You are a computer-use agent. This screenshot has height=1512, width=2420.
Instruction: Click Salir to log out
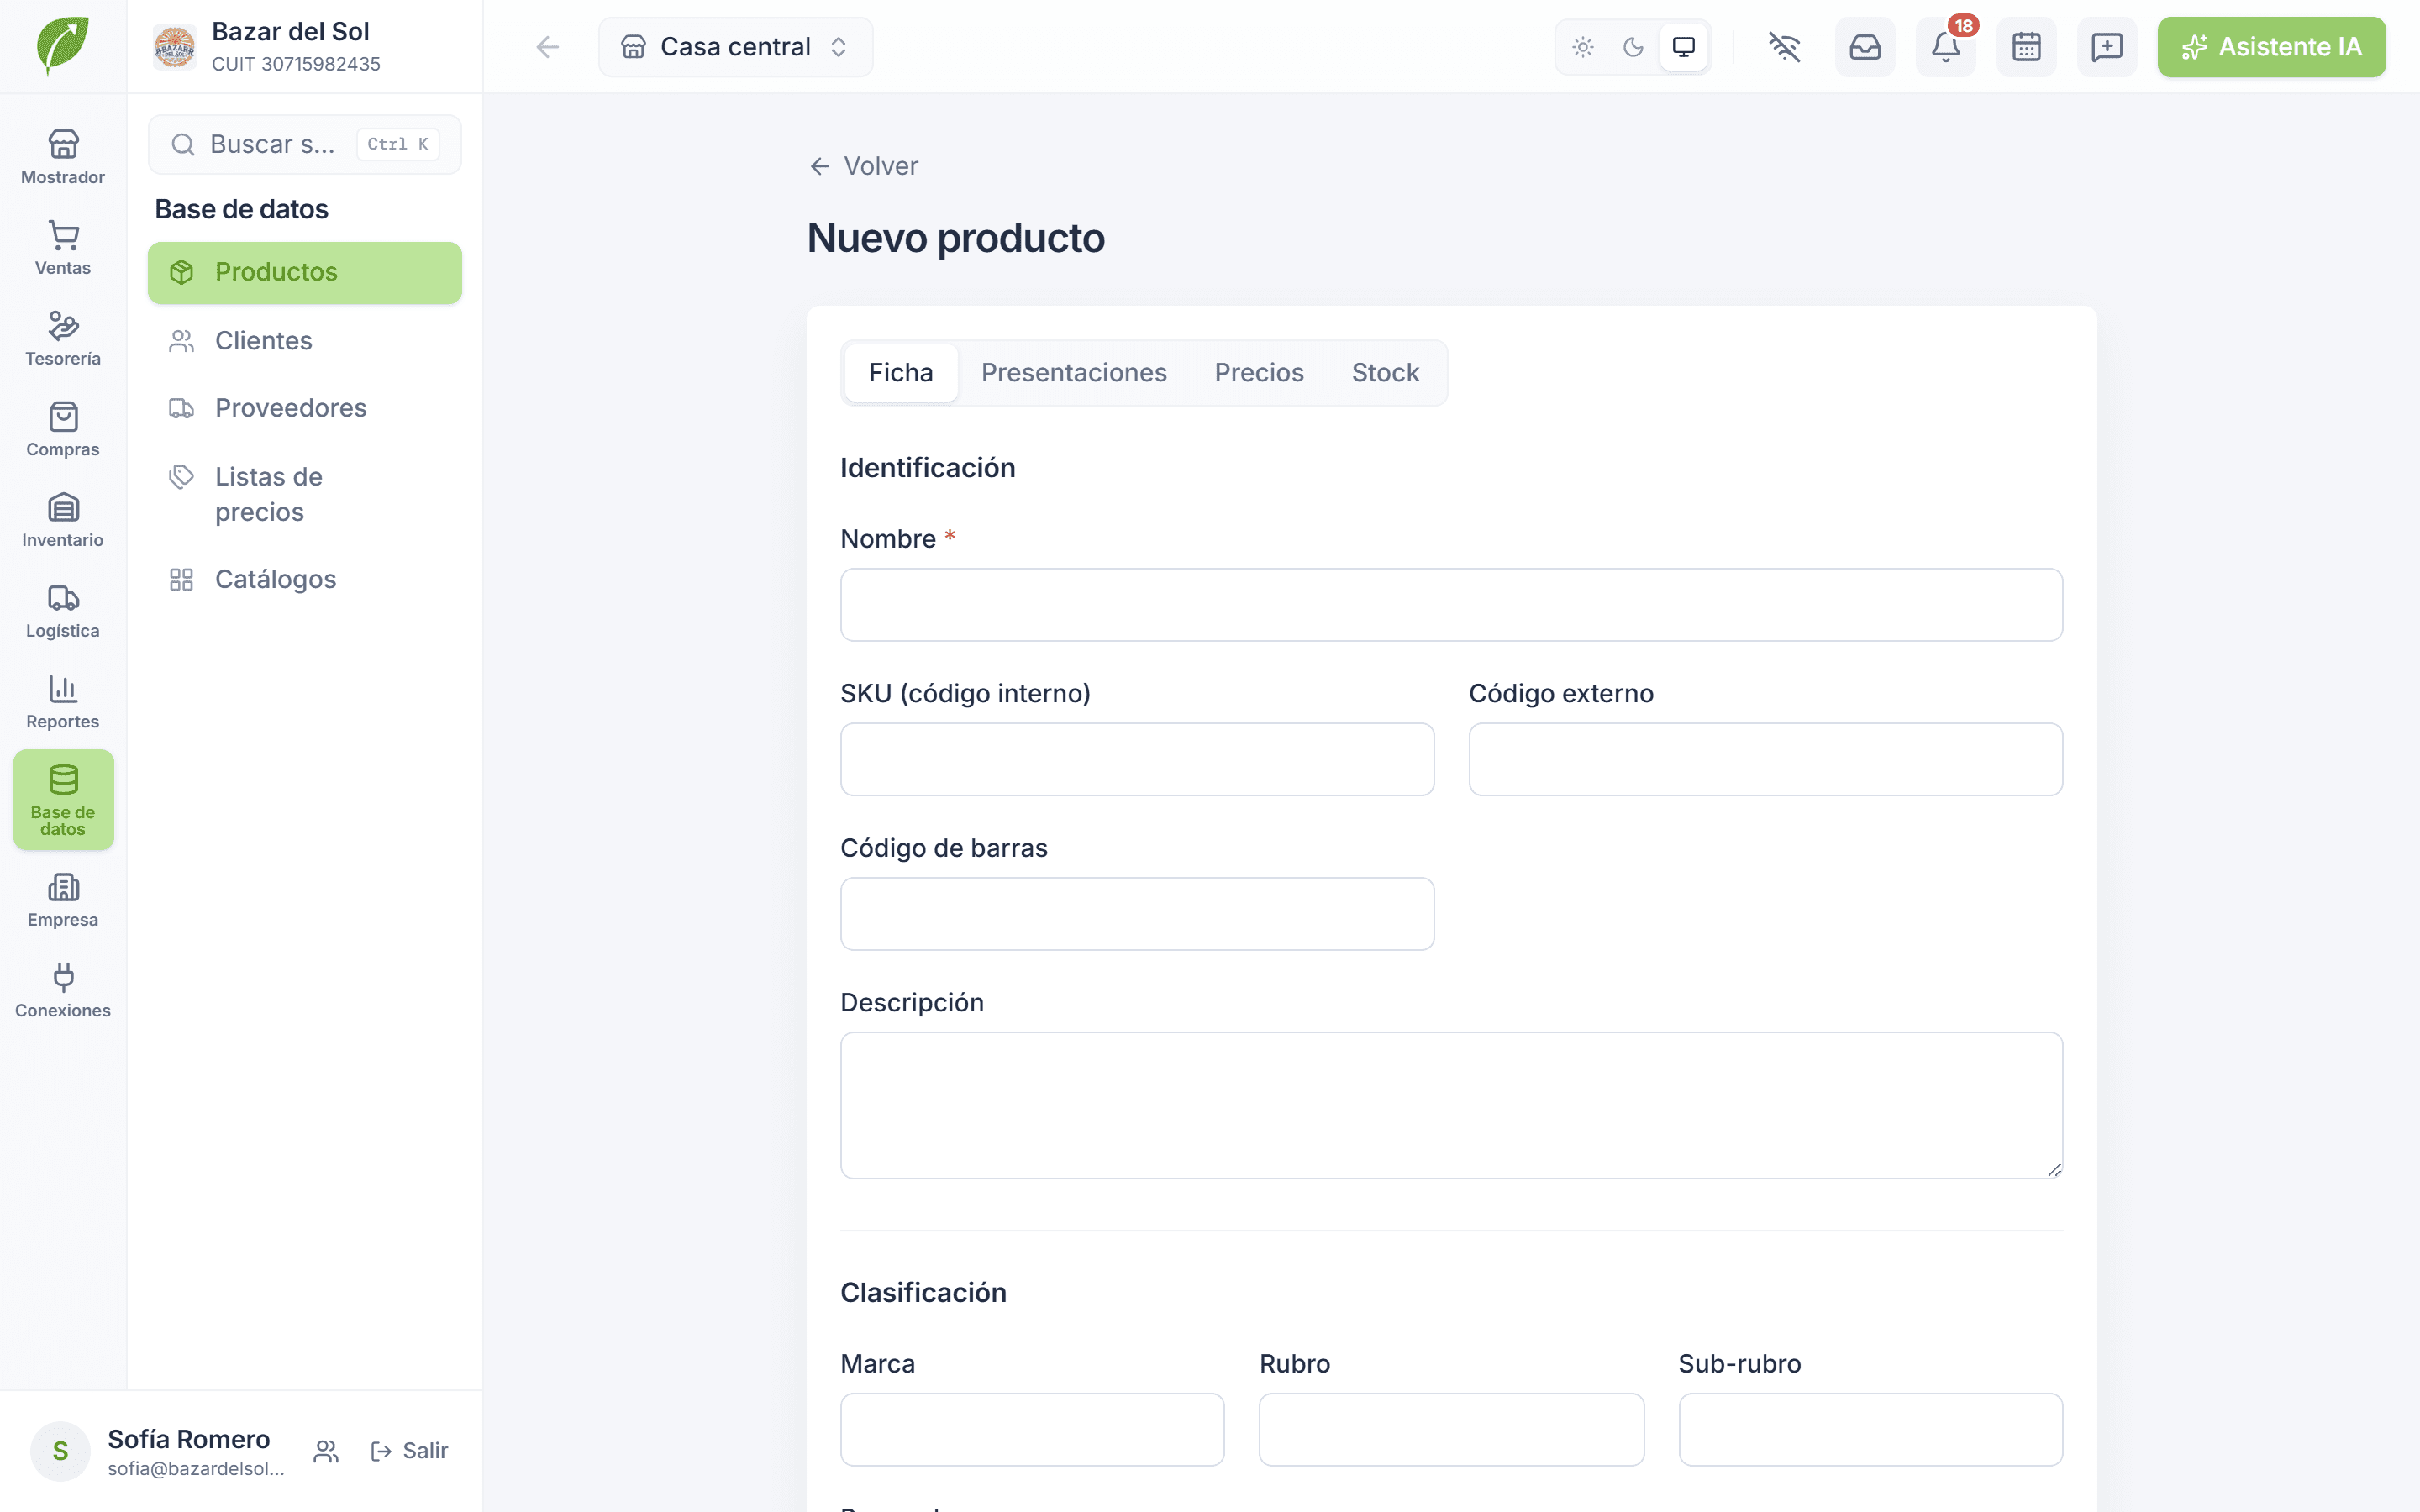pyautogui.click(x=410, y=1451)
